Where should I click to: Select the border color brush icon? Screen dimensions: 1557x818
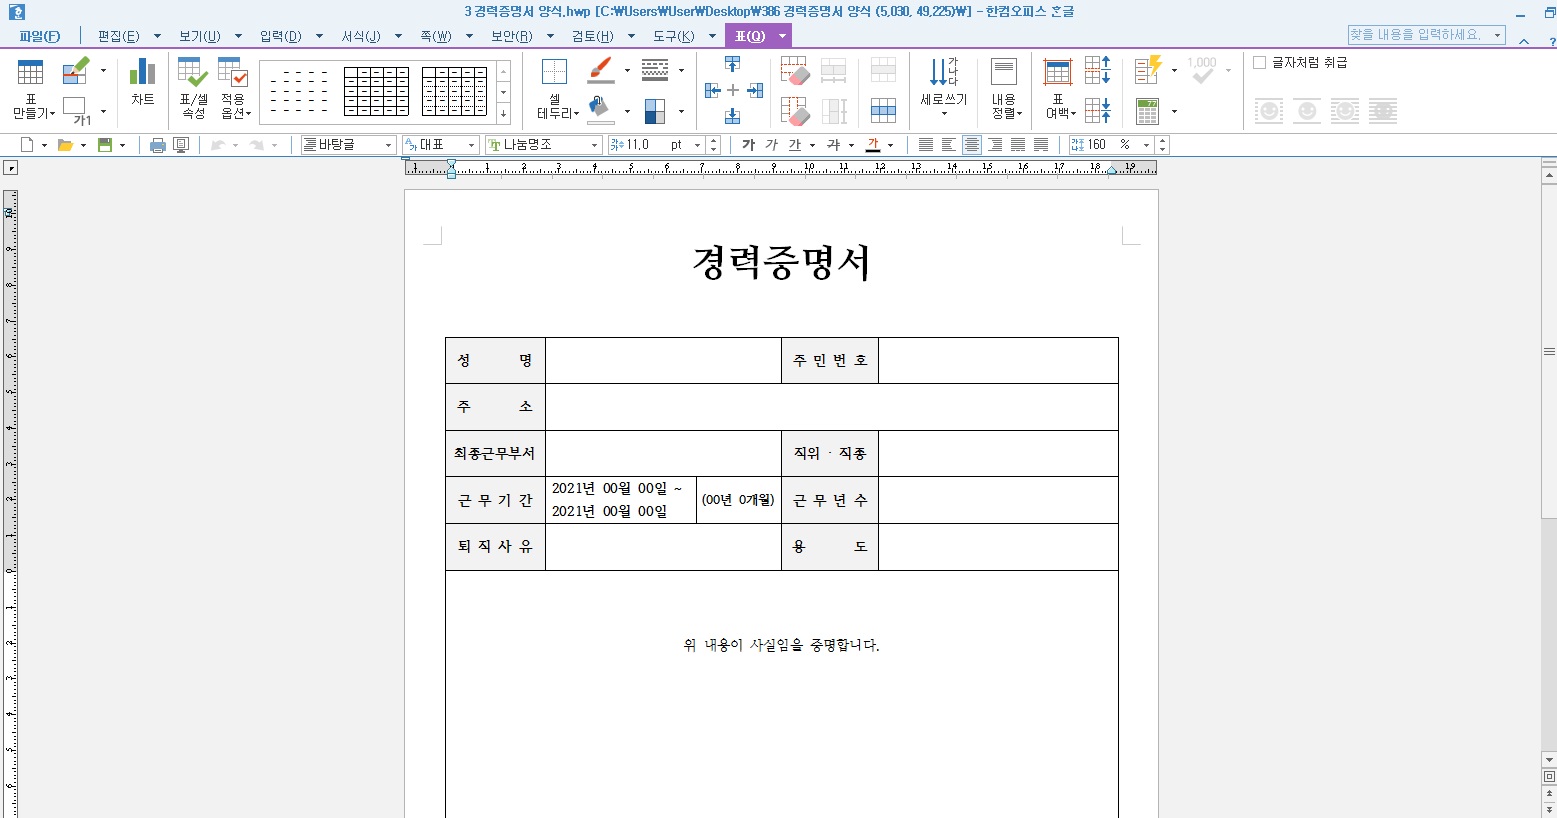(601, 70)
